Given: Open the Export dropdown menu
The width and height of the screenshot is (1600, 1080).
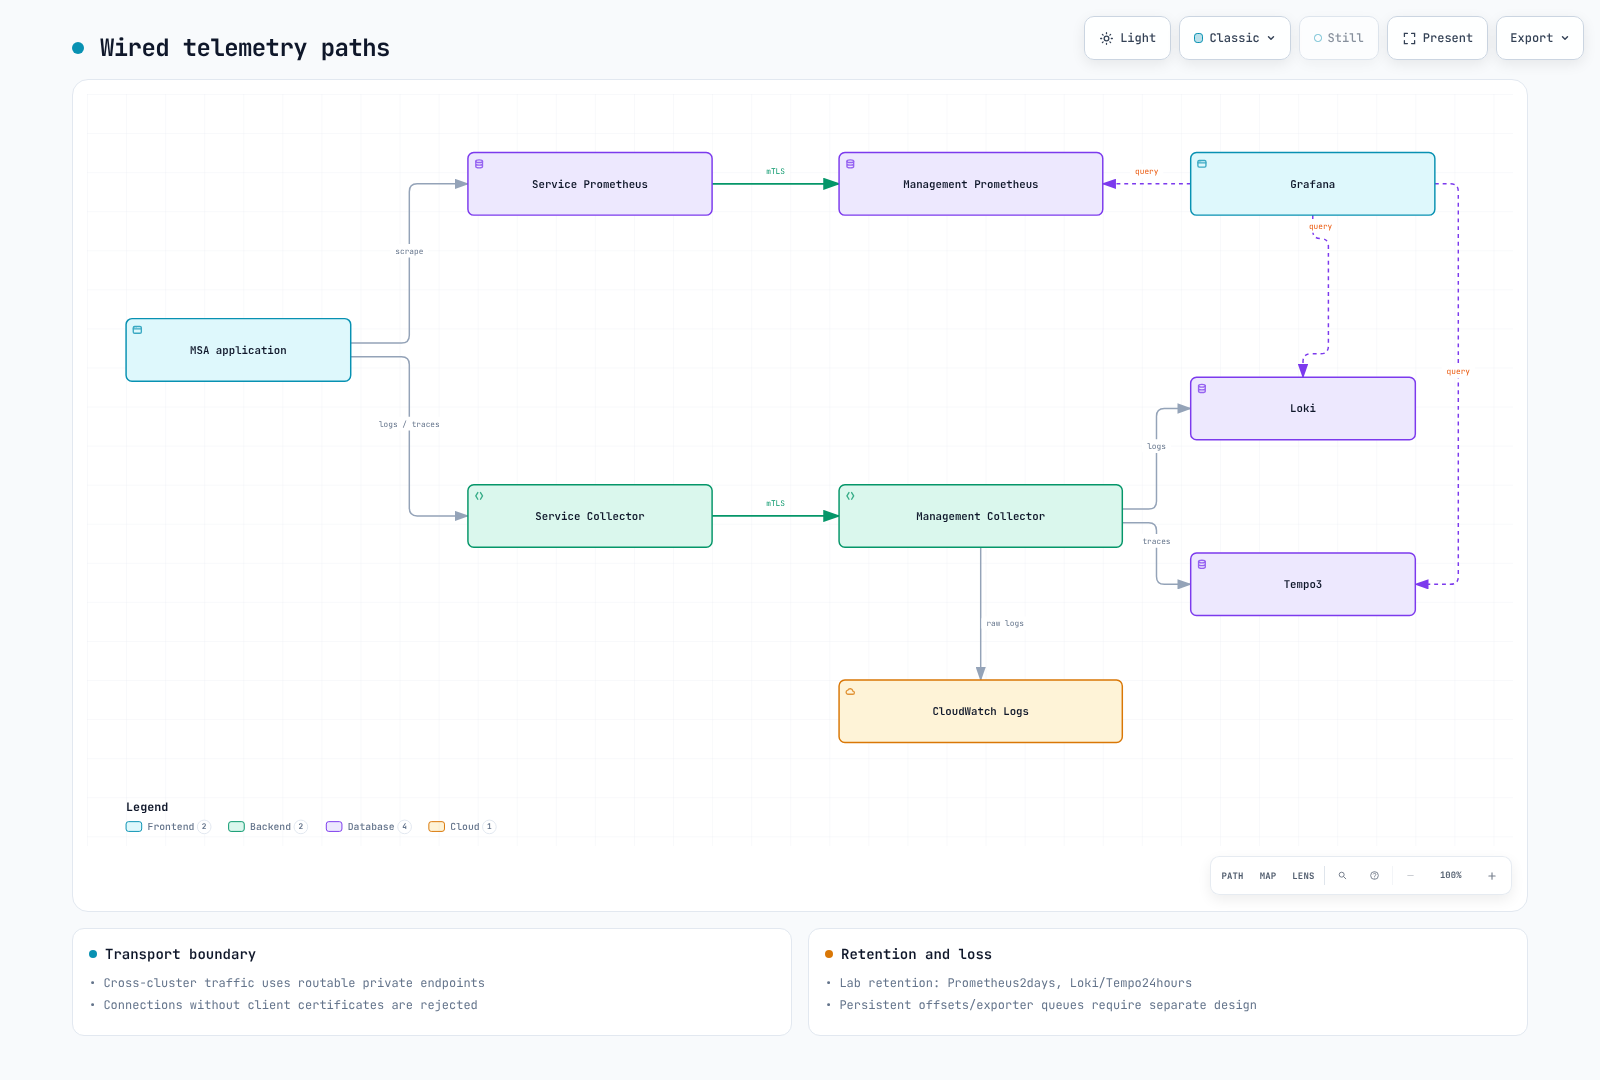Looking at the screenshot, I should [1540, 38].
